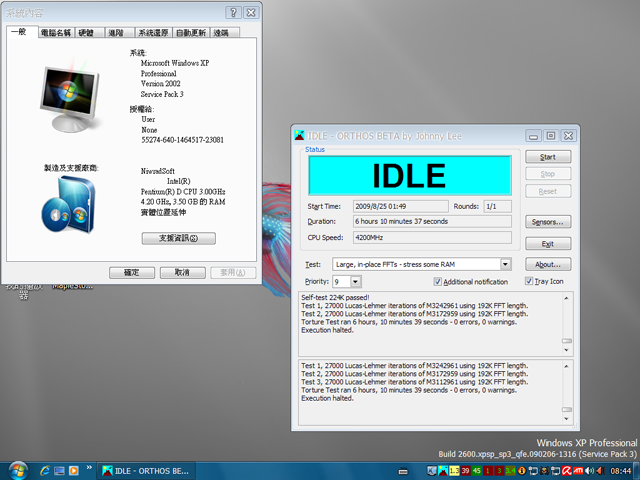Launch Internet Explorer from quick launch
The width and height of the screenshot is (640, 480).
click(44, 471)
